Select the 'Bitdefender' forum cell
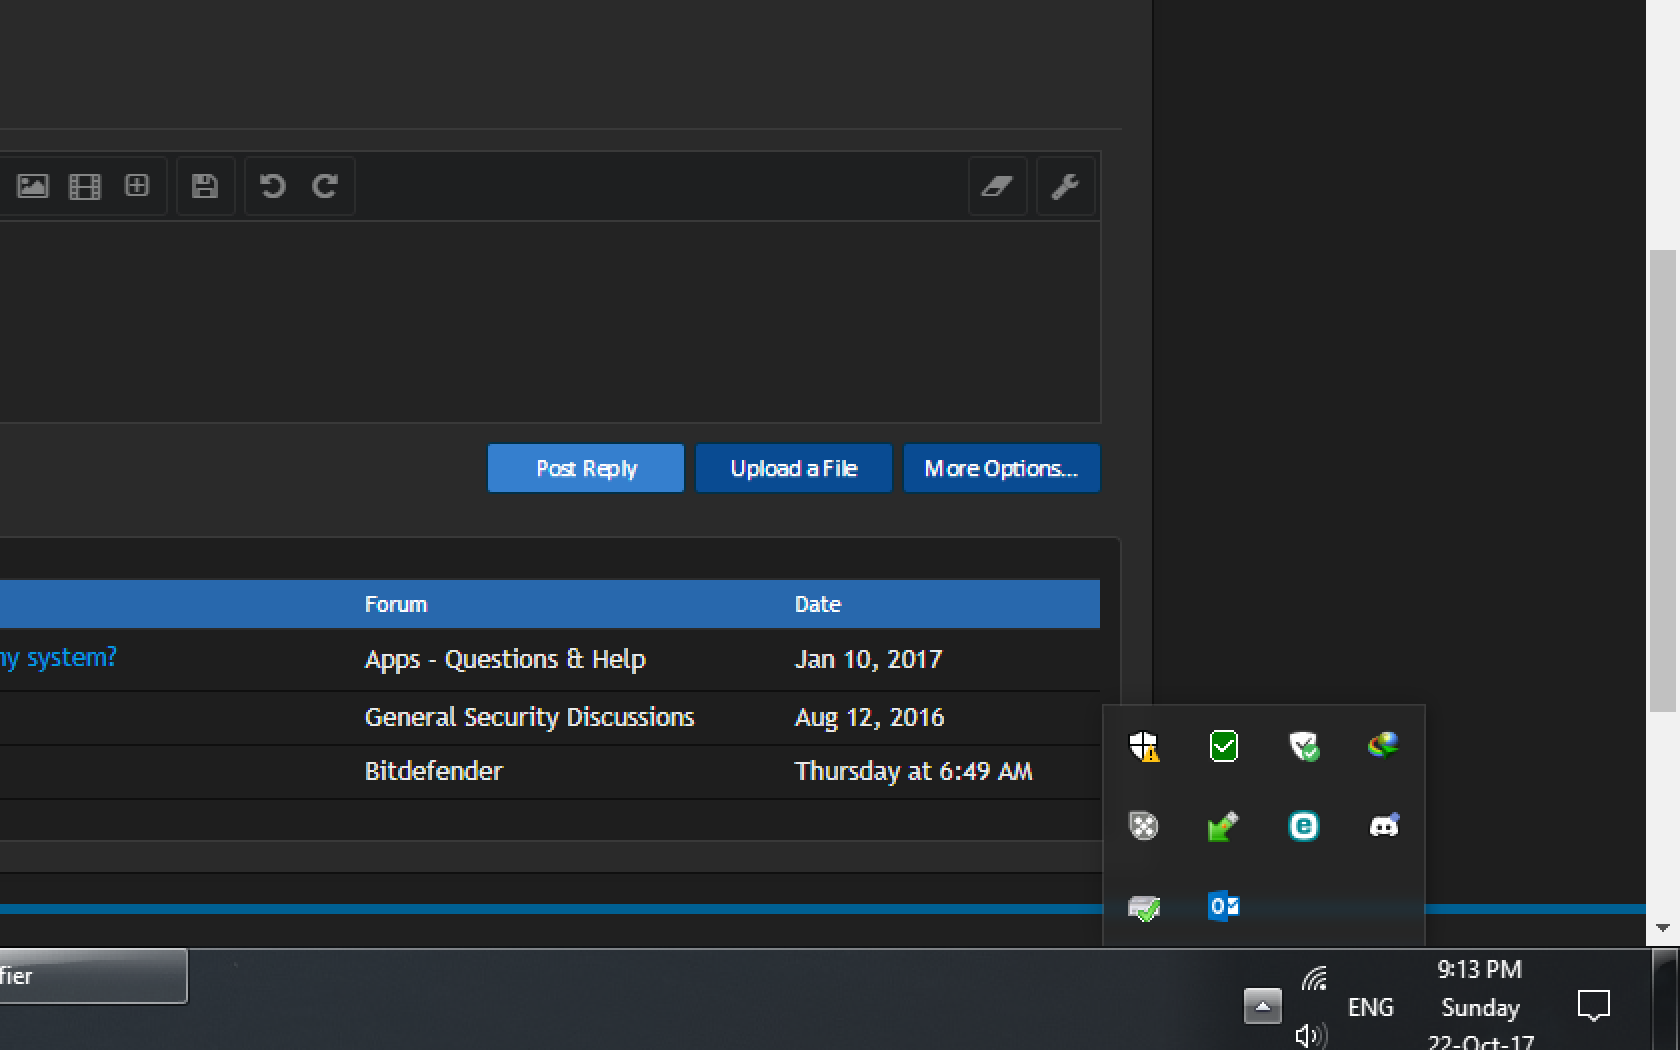The image size is (1680, 1050). (433, 771)
